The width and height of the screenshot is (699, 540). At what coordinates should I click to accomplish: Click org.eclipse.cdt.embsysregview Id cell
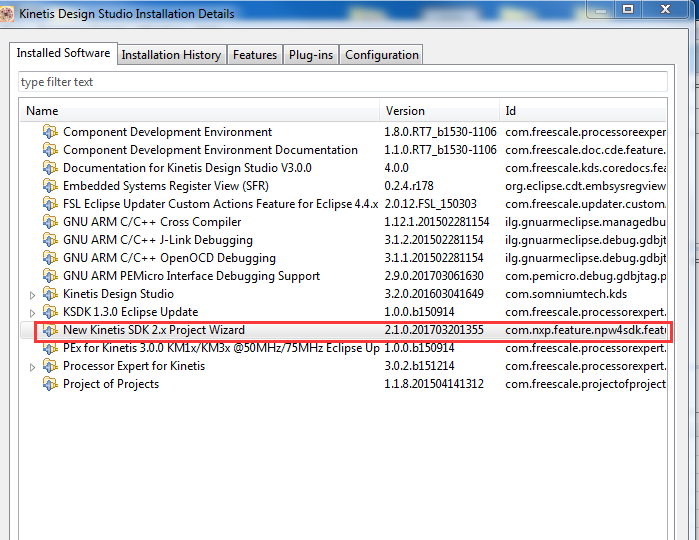585,186
